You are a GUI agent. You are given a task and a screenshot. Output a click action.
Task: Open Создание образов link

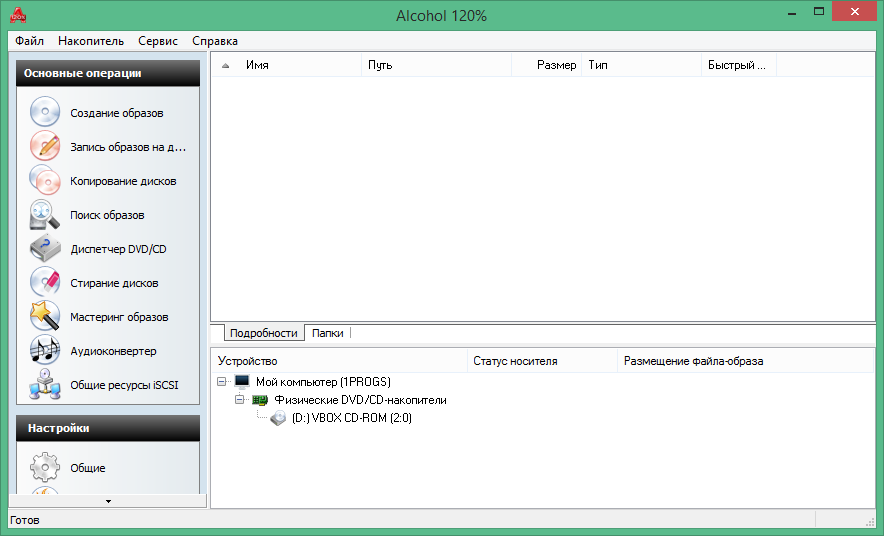point(117,113)
